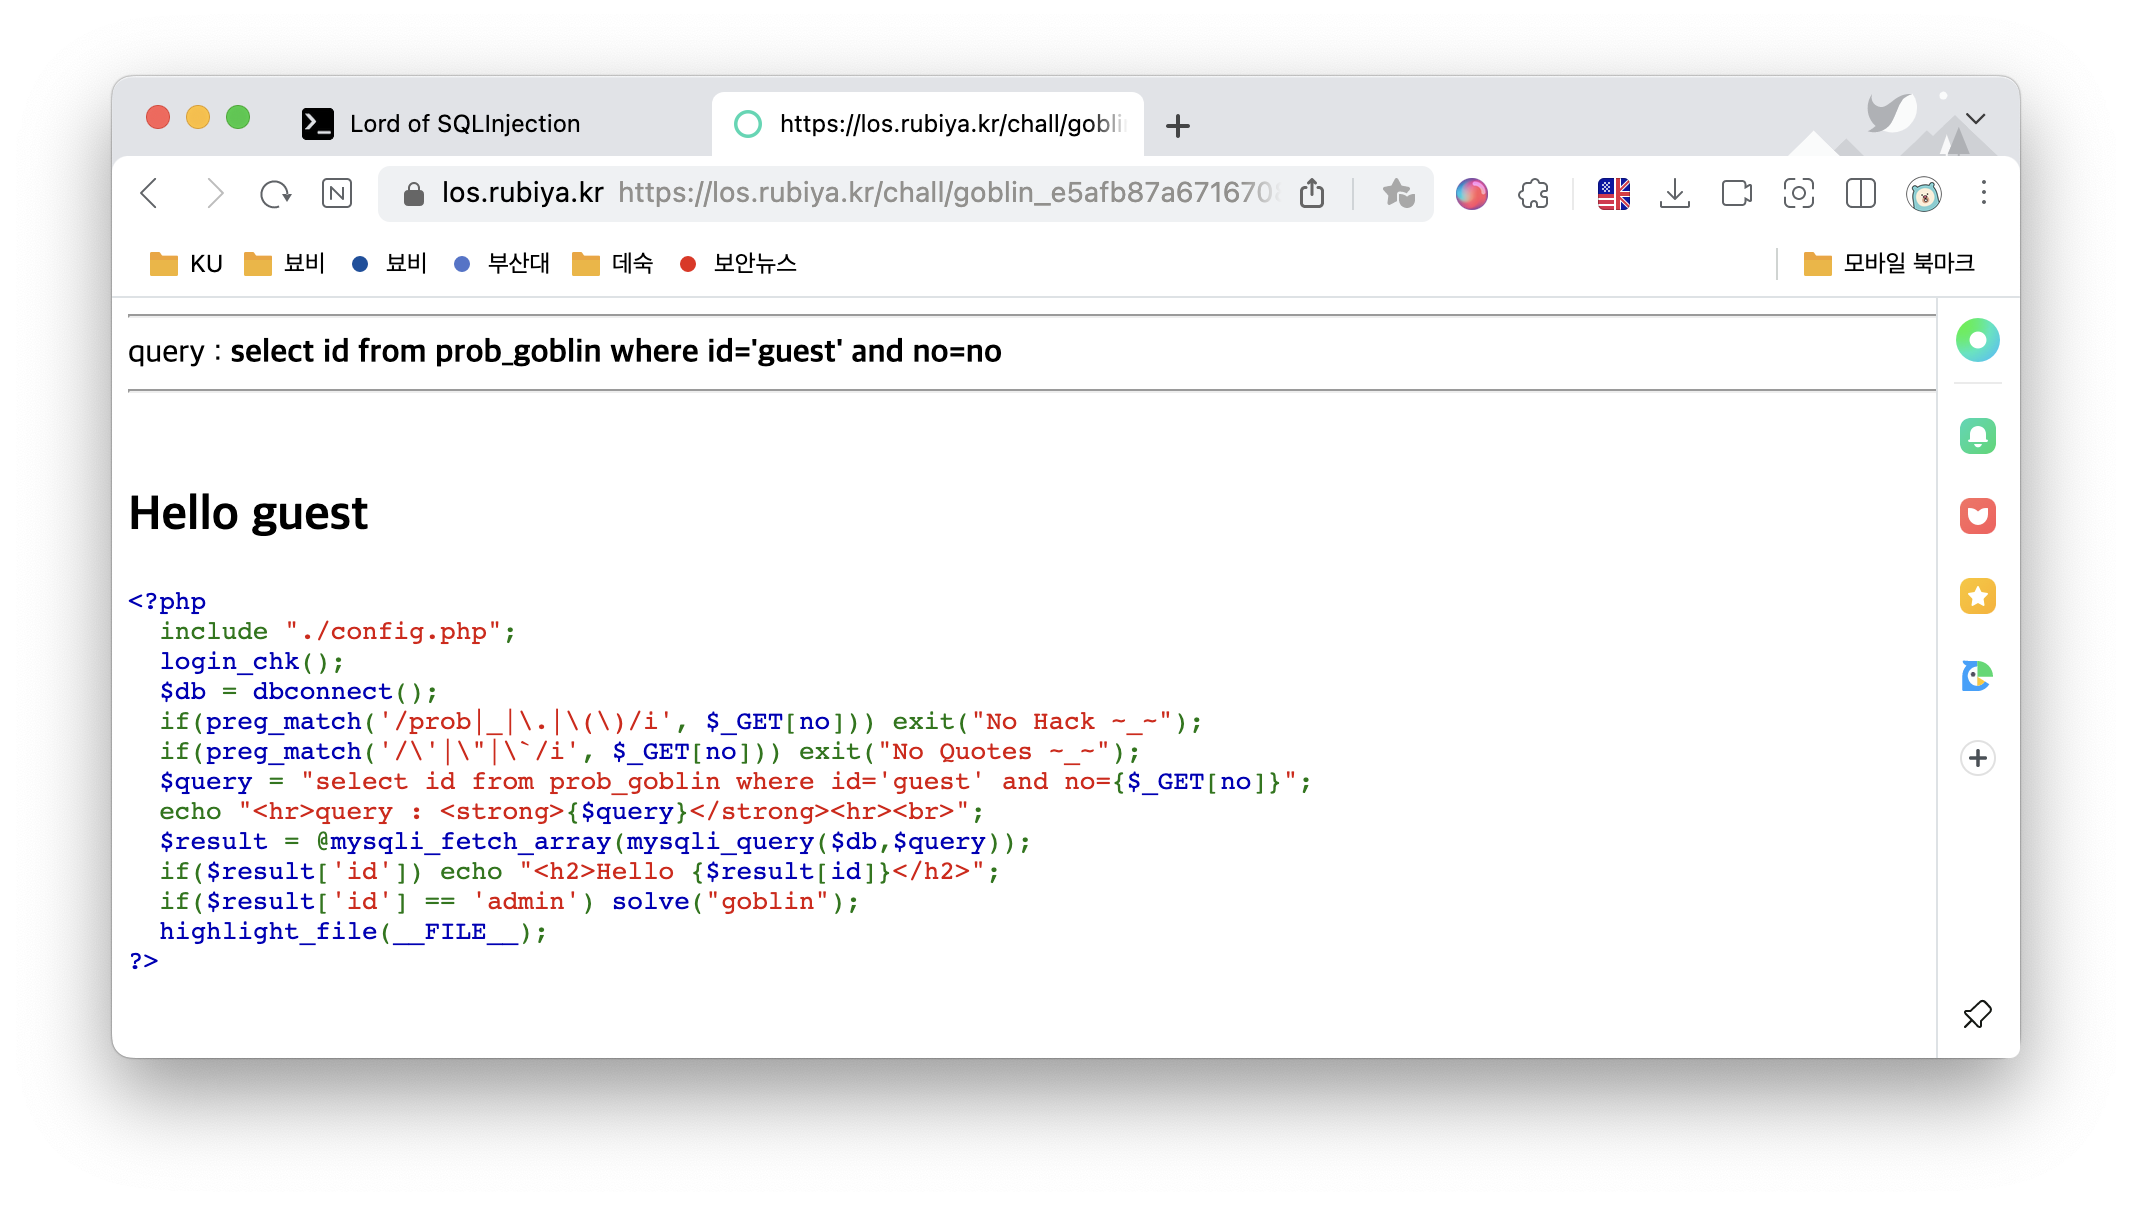Click the page reload button

tap(275, 193)
